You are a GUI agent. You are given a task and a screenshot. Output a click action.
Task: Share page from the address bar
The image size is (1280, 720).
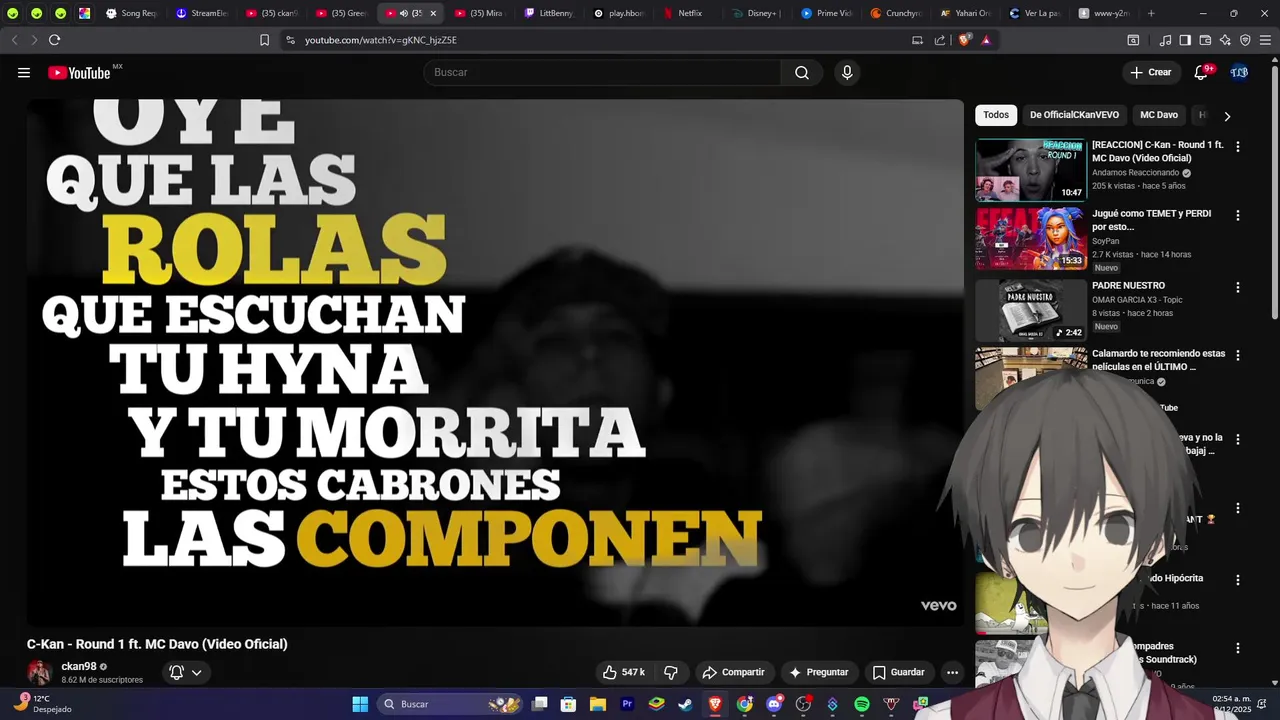(940, 40)
